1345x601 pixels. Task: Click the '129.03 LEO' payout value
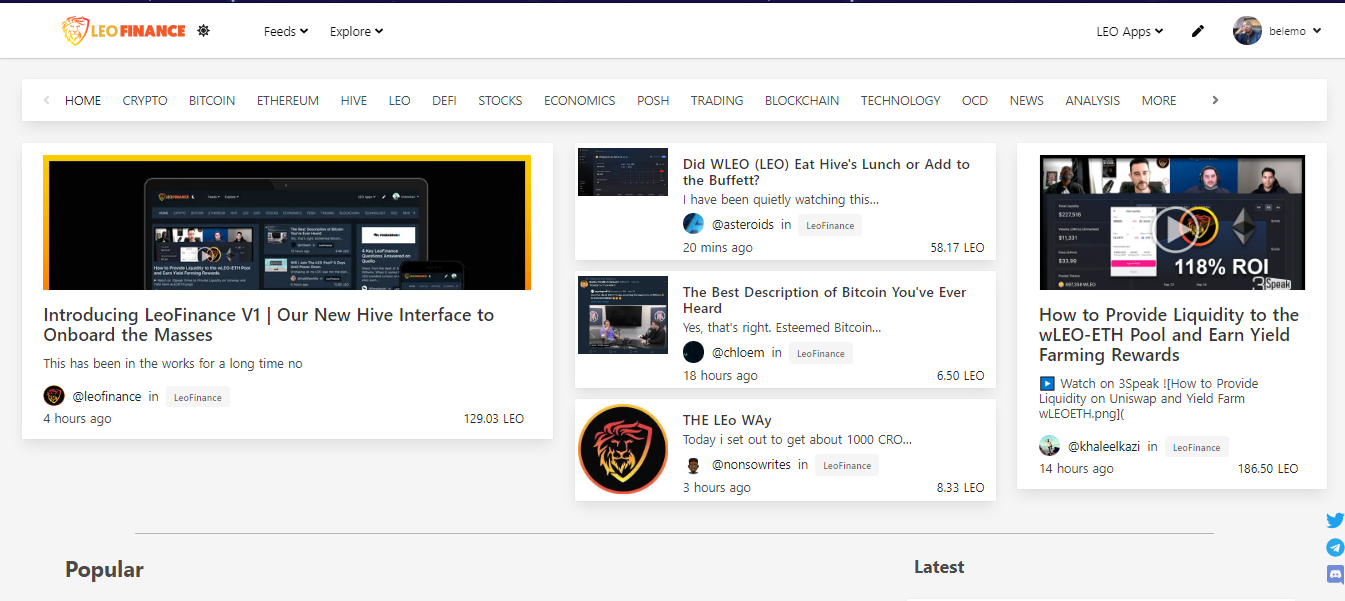pyautogui.click(x=494, y=419)
